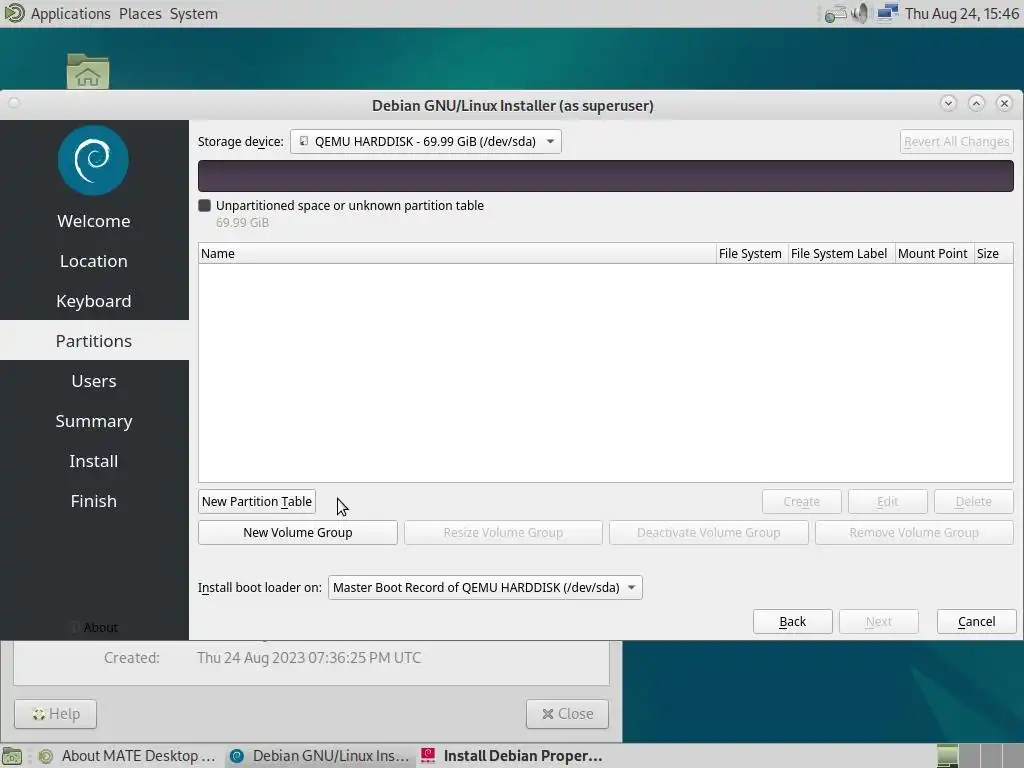Switch to Debian GNU/Linux Installer taskbar item
The height and width of the screenshot is (768, 1024).
[320, 756]
